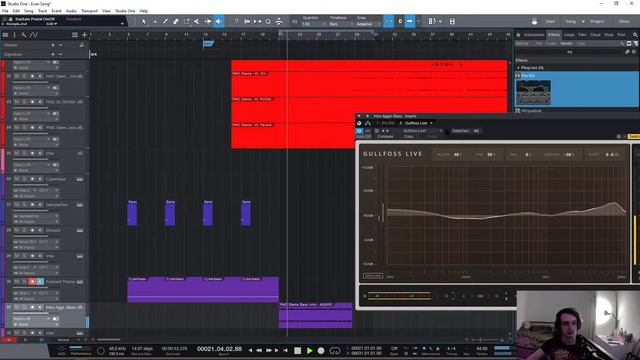Click the Project page button
Viewport: 640px width, 360px height.
tap(597, 21)
